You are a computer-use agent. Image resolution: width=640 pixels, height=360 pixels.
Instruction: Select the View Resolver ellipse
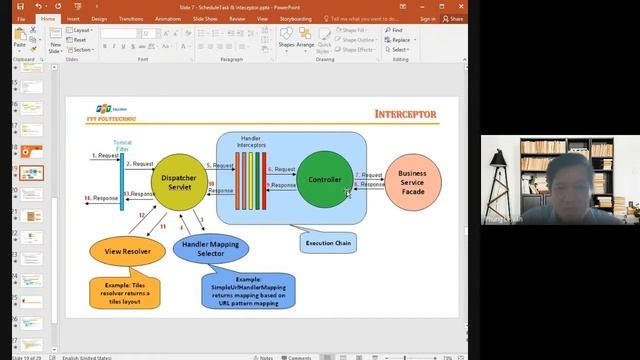coord(127,251)
